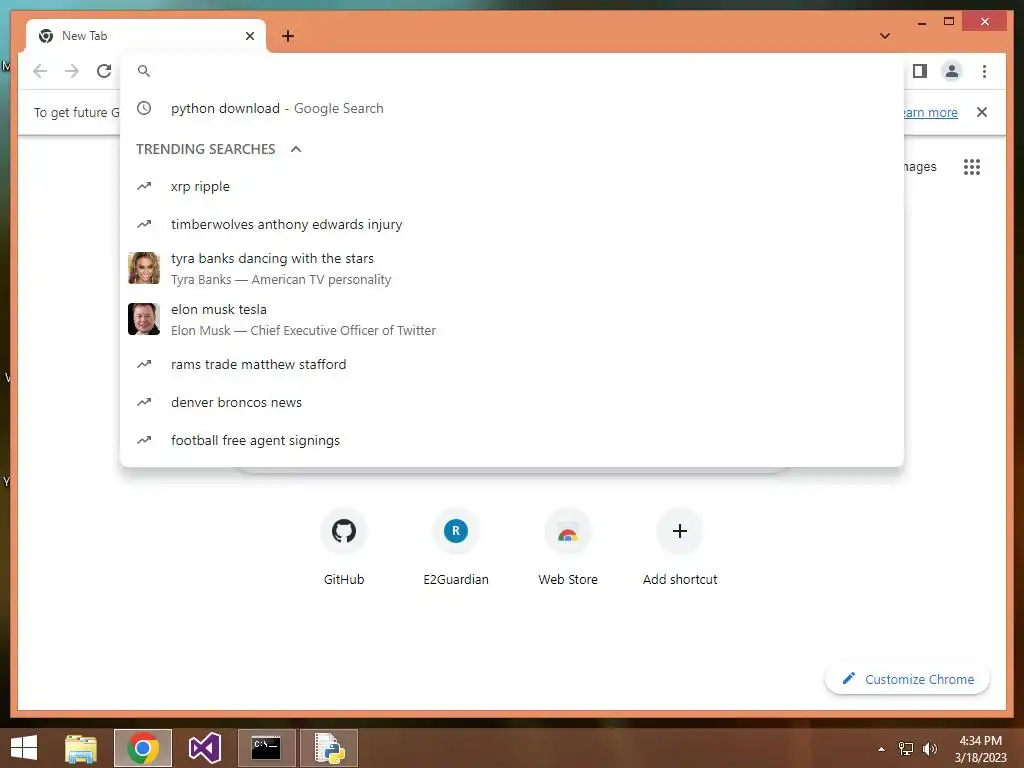Open the Python installer taskbar icon
This screenshot has width=1024, height=768.
point(328,748)
